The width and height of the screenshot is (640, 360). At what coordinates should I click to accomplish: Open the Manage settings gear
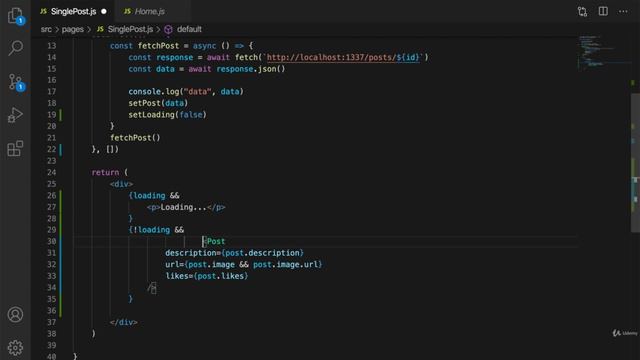16,347
